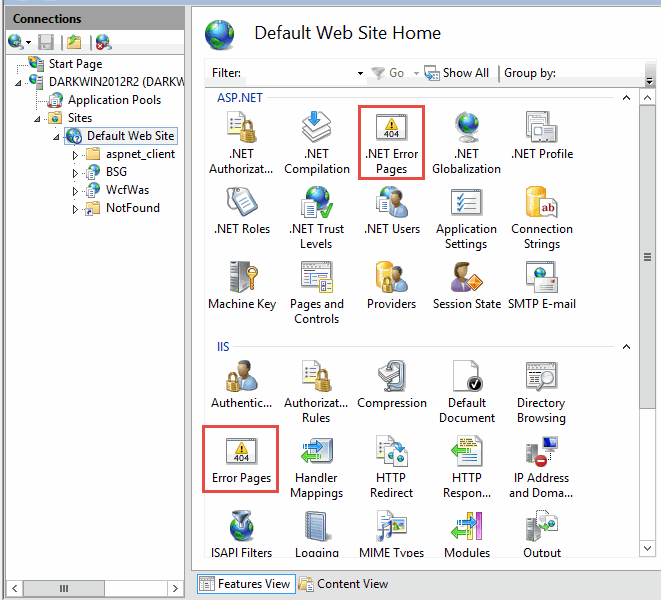Collapse the IIS group section
The width and height of the screenshot is (661, 600).
626,347
